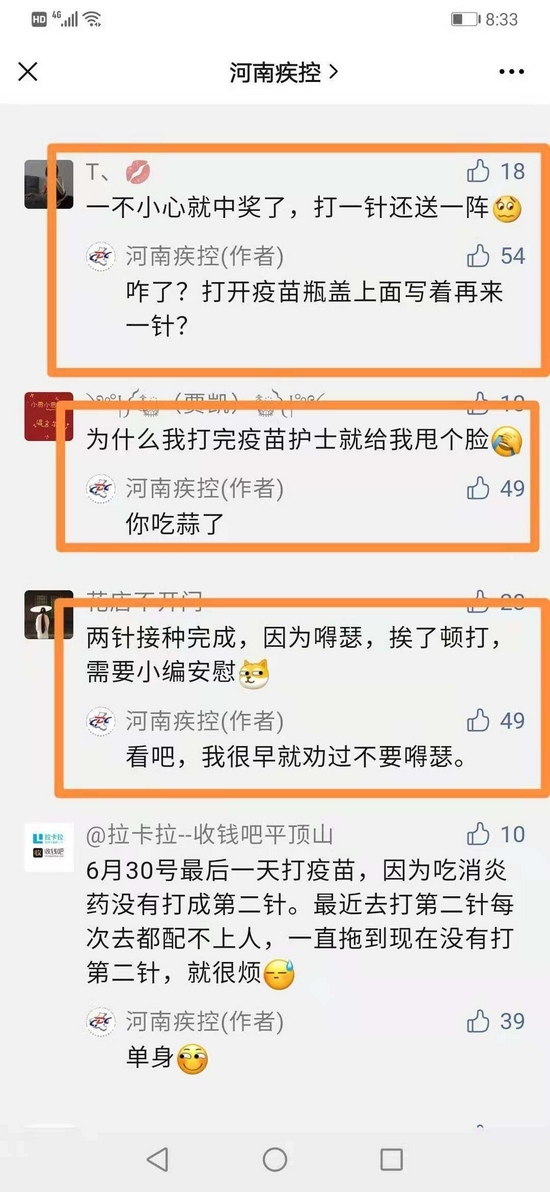Tap the Android back navigation triangle
Screen dimensions: 550x1192
coord(157,1159)
